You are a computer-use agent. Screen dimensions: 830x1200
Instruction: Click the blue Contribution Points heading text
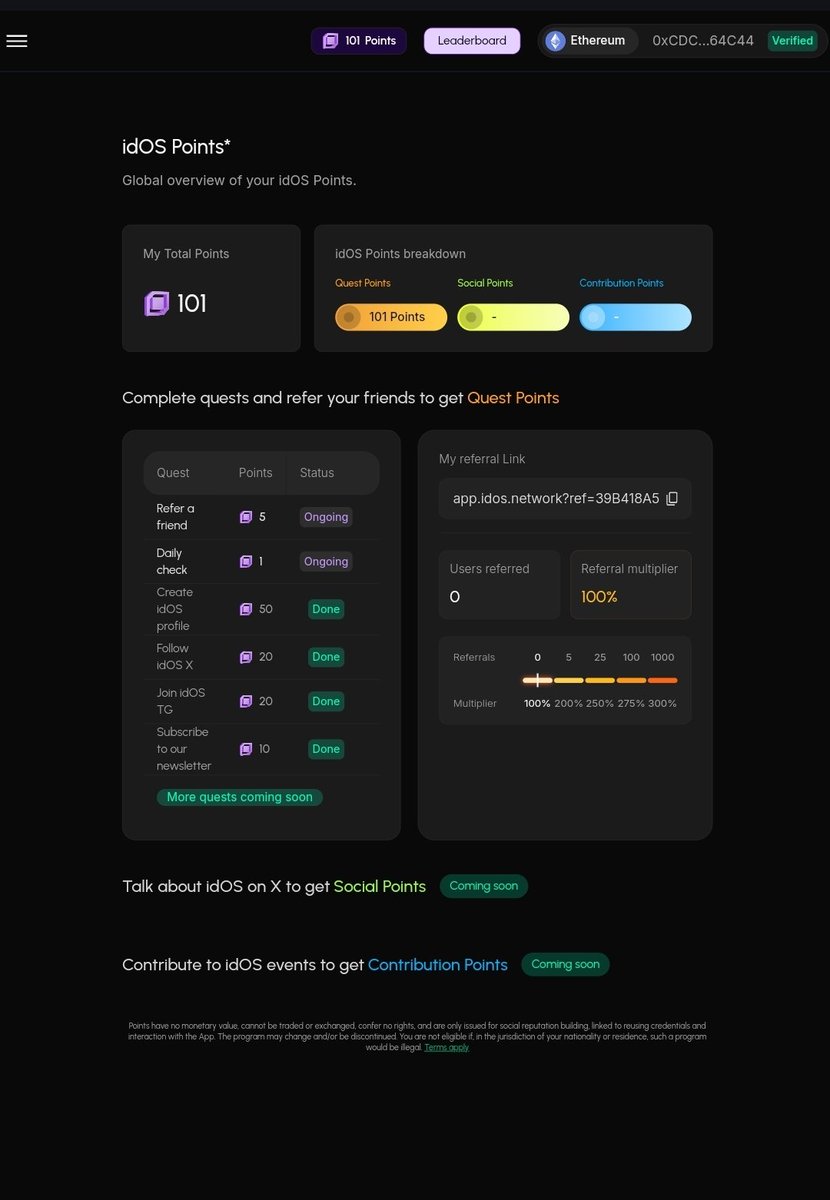click(438, 965)
